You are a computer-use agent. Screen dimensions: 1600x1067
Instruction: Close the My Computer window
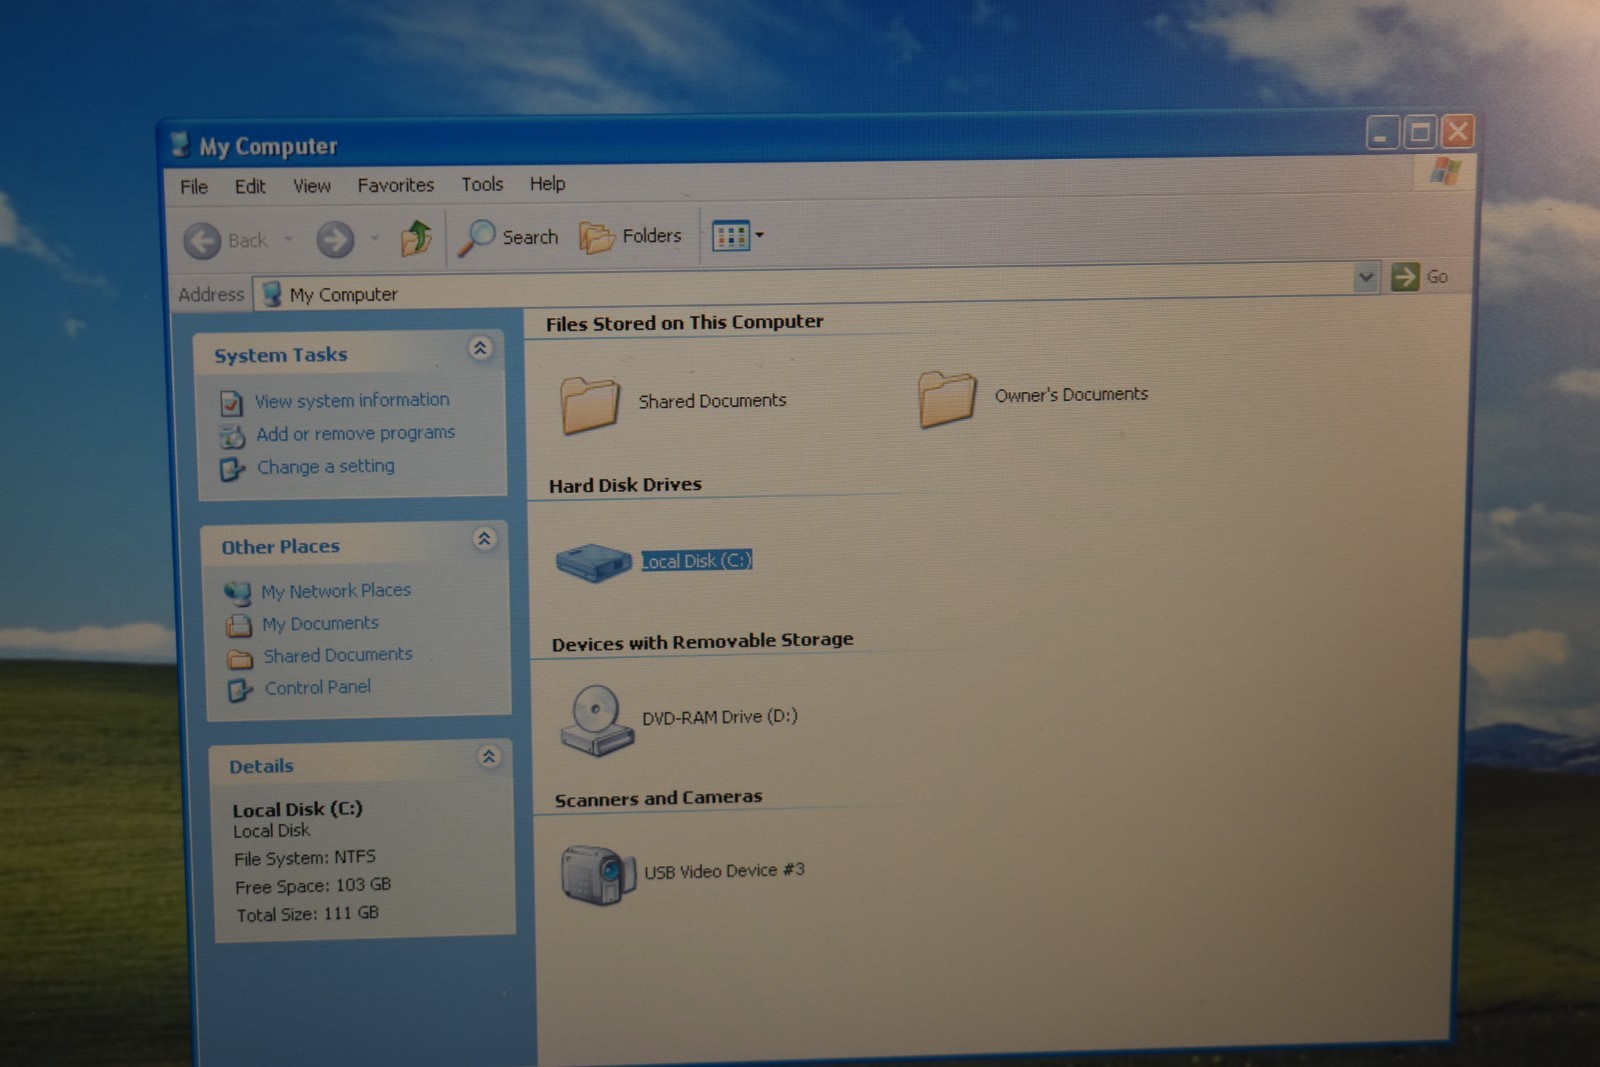pos(1457,131)
